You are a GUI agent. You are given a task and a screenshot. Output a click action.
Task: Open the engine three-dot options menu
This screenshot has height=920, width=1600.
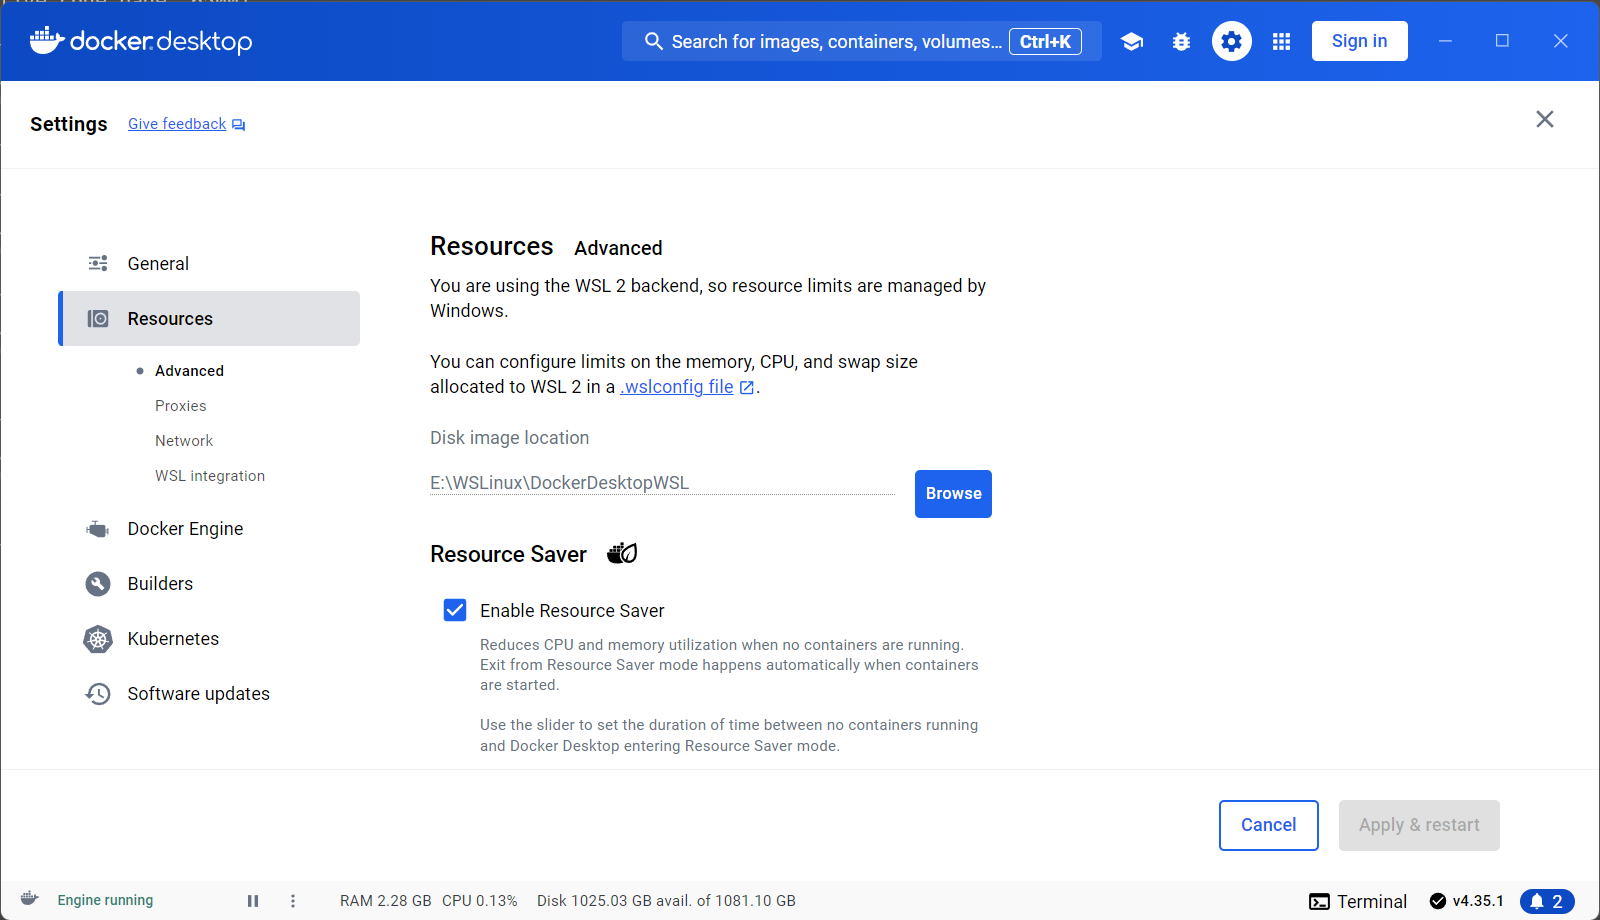pyautogui.click(x=293, y=901)
